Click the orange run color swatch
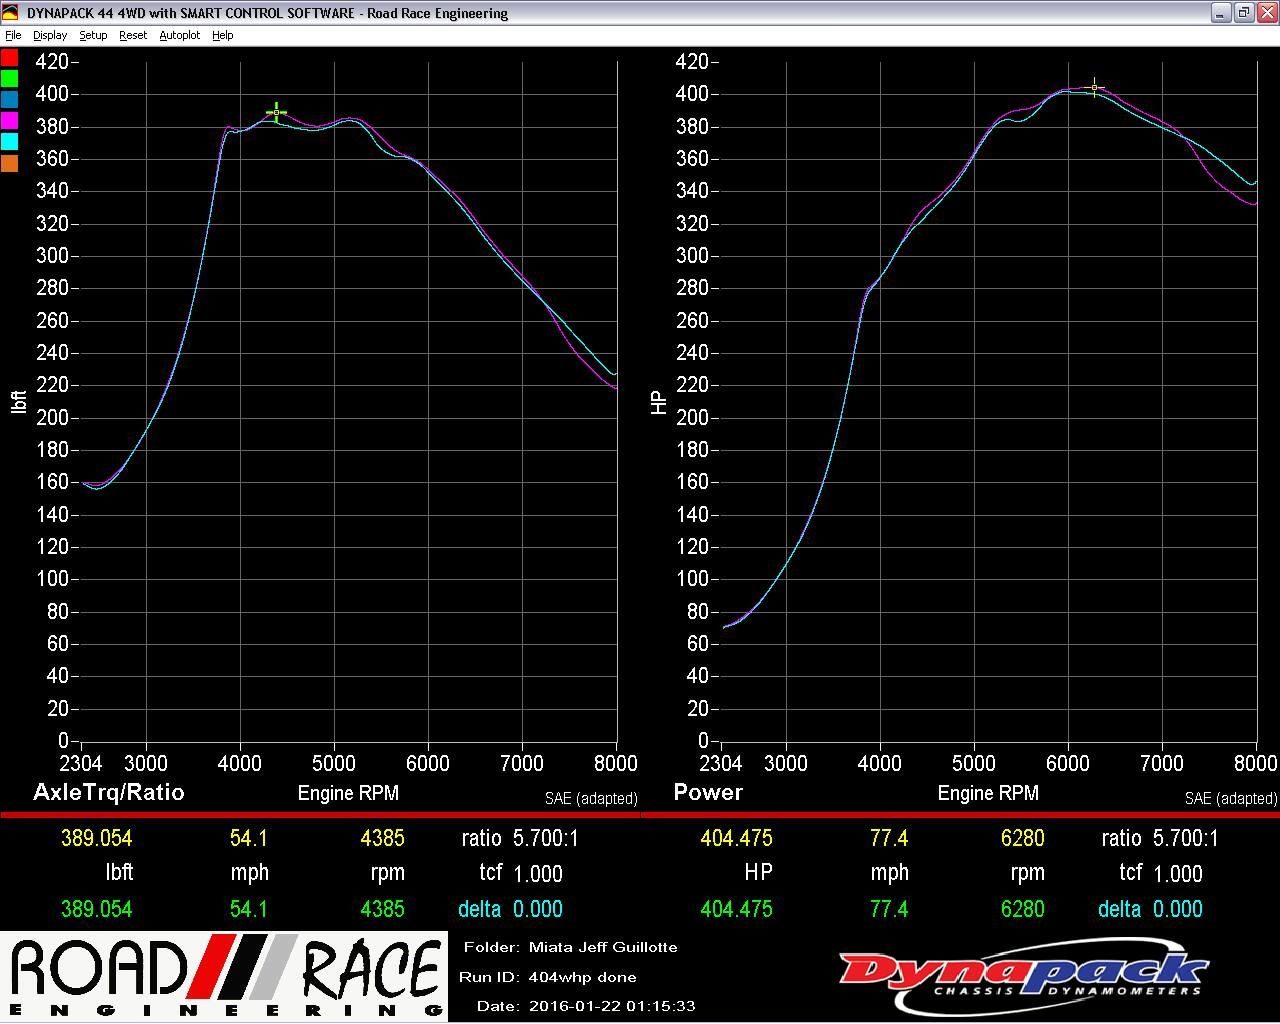 point(9,163)
